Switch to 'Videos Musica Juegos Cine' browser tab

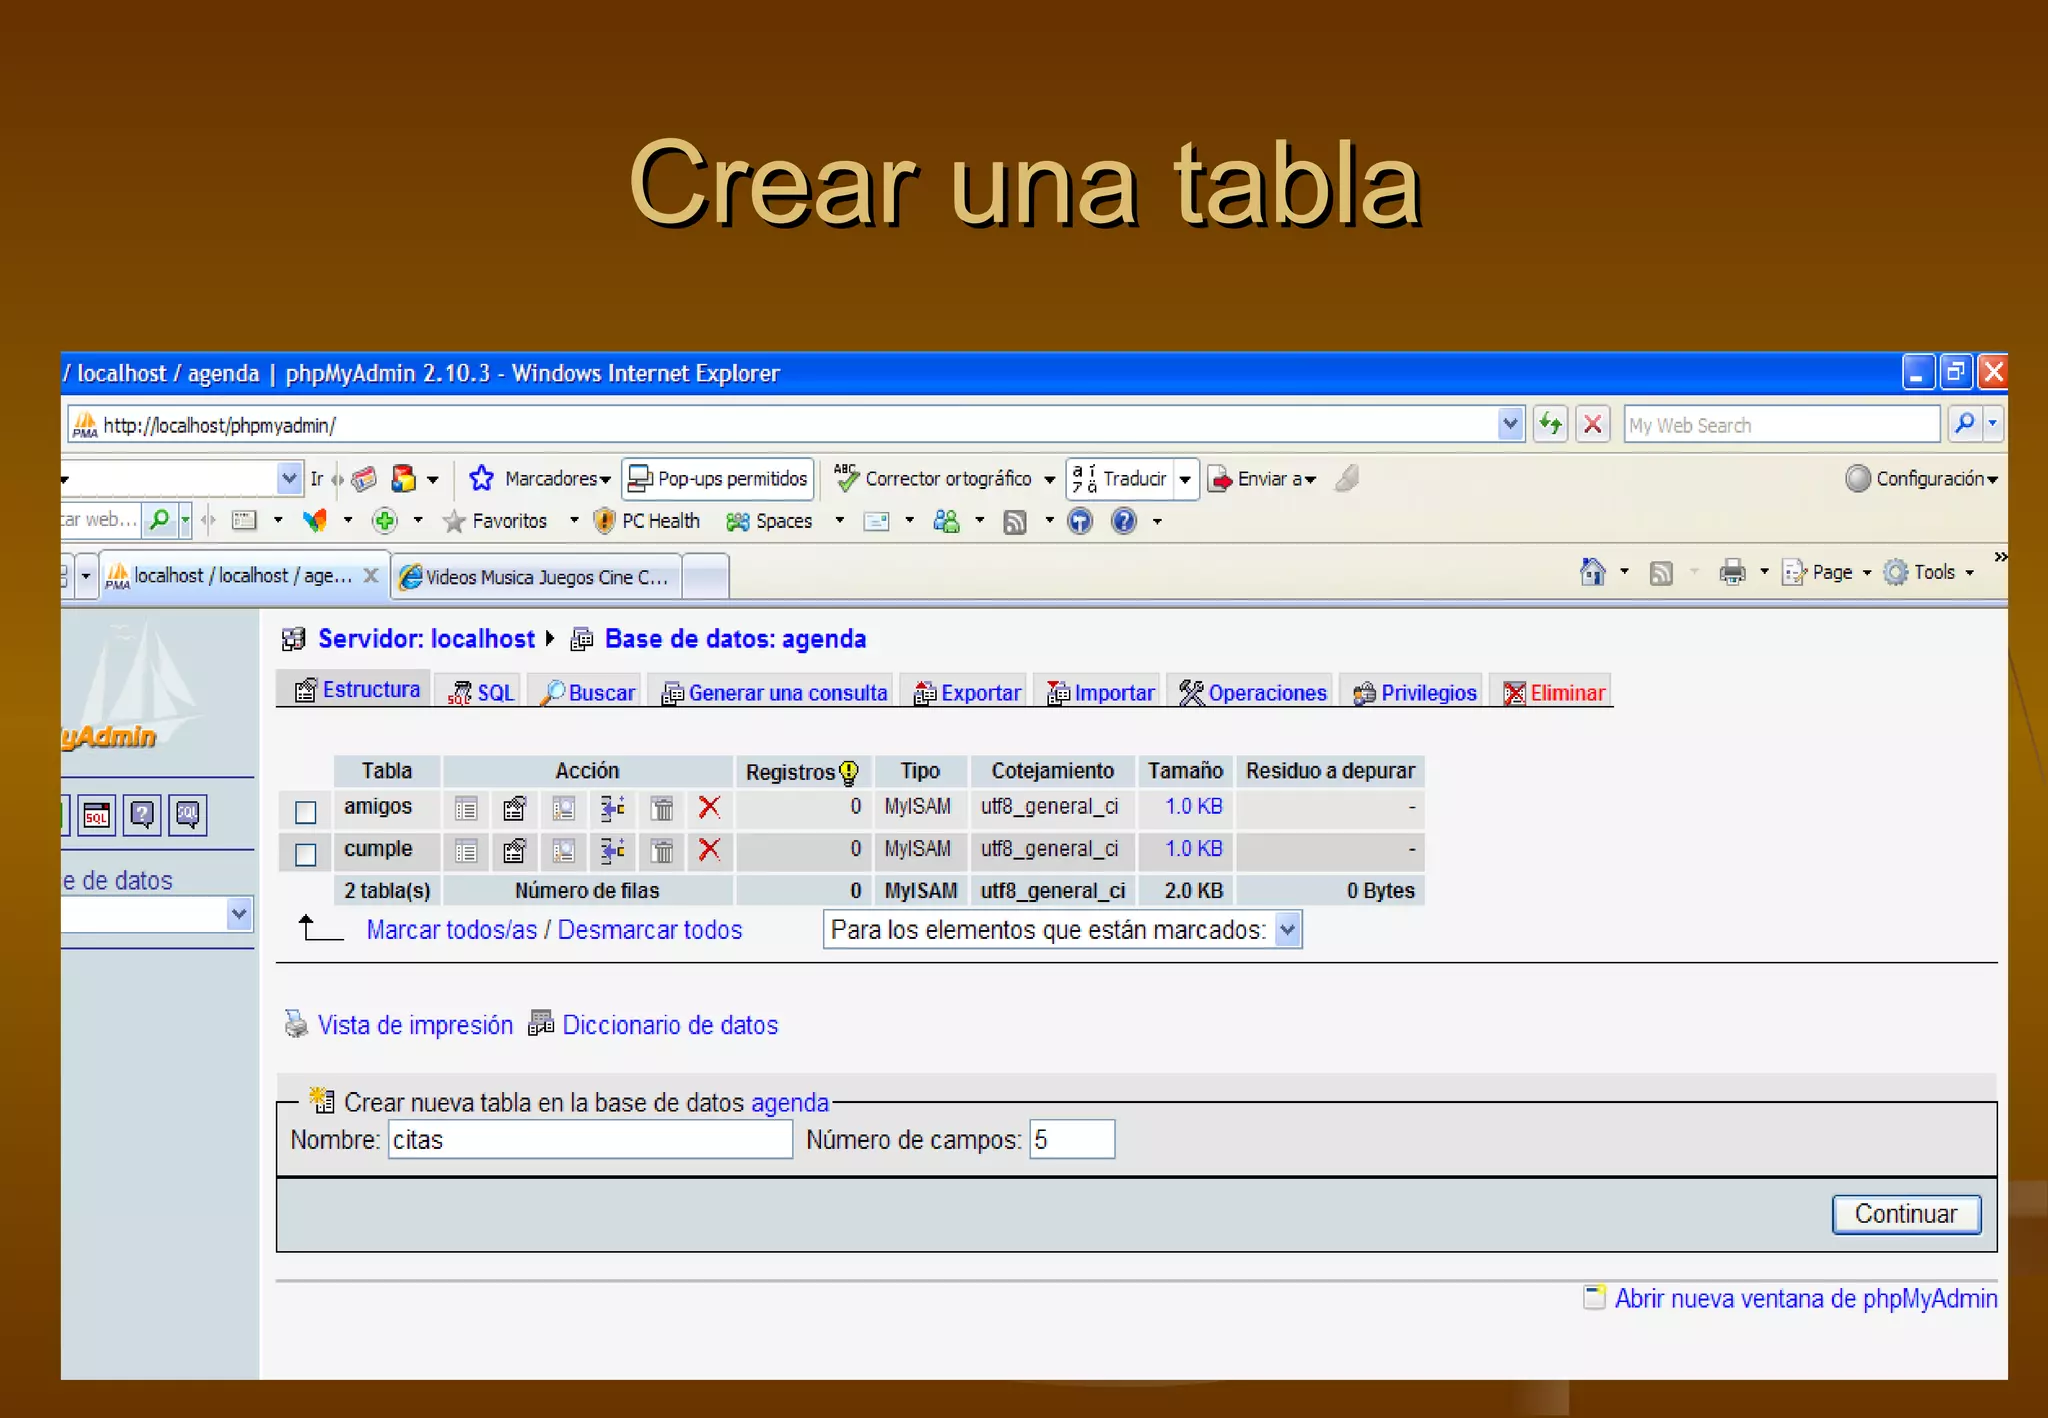point(536,577)
